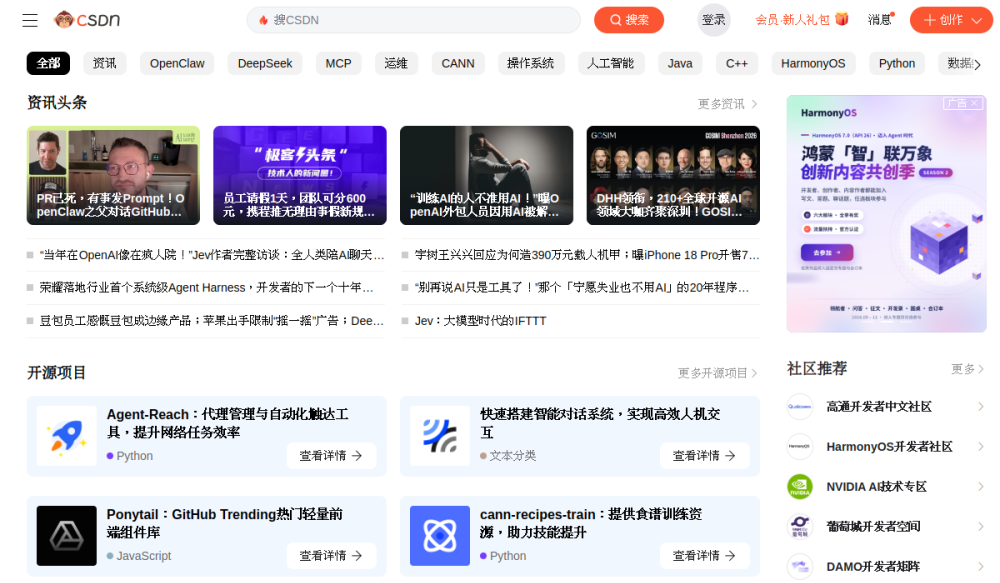Screen dimensions: 1000x583
Task: Select the 全部 category tab
Action: [x=48, y=63]
